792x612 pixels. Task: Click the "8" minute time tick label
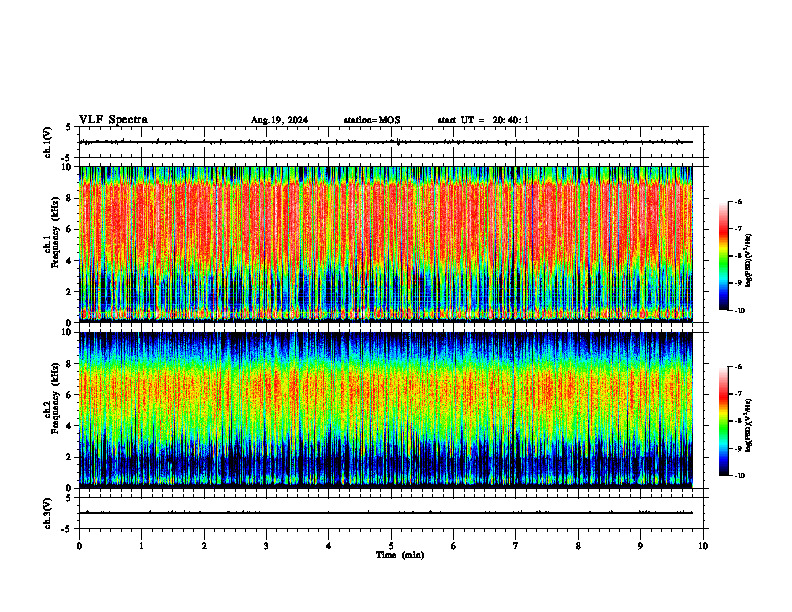(578, 546)
